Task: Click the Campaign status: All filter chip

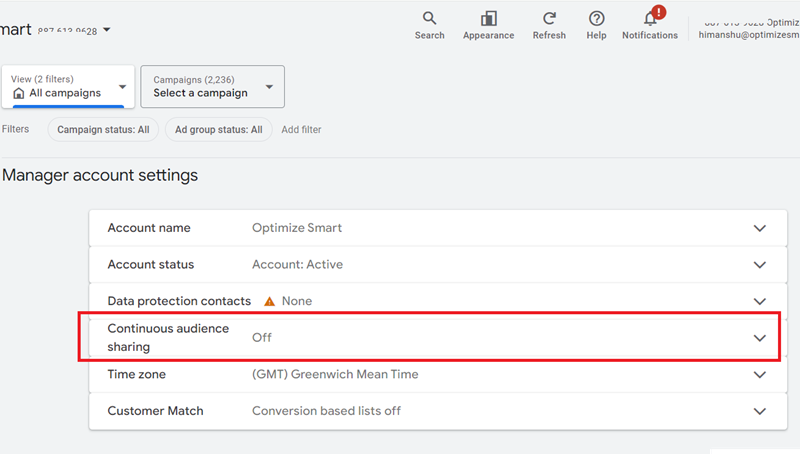Action: point(103,129)
